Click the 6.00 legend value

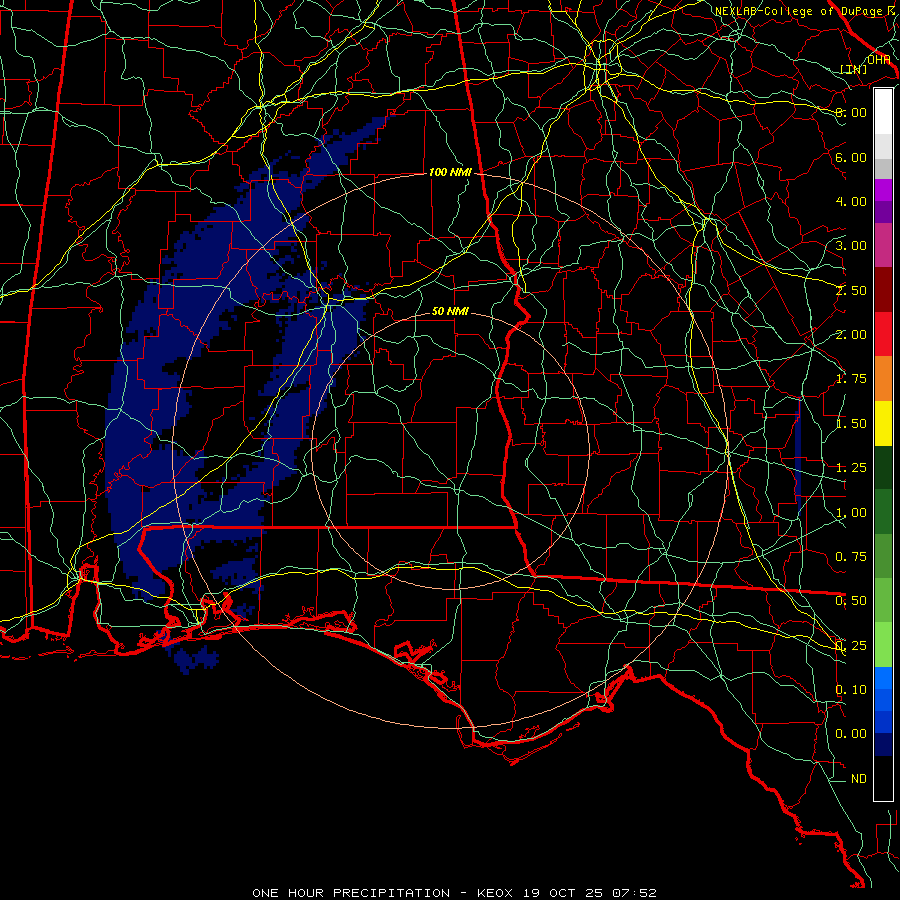tap(851, 157)
